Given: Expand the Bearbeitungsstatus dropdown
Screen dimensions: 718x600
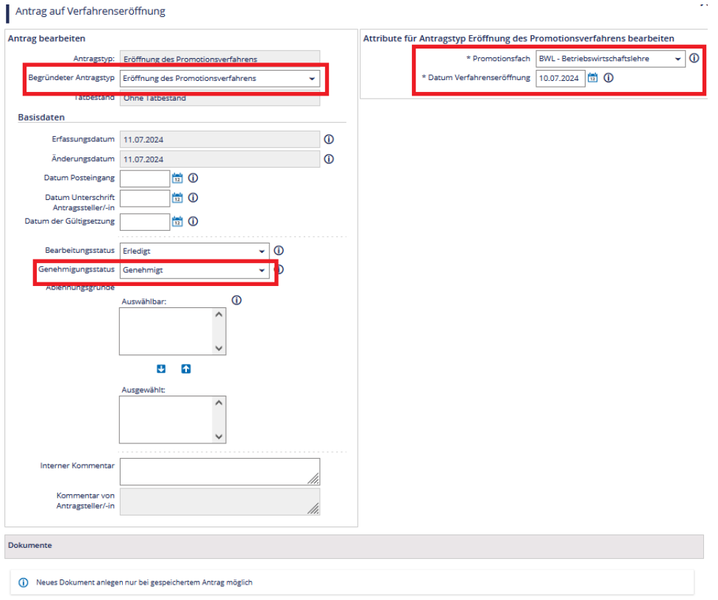Looking at the screenshot, I should (194, 251).
